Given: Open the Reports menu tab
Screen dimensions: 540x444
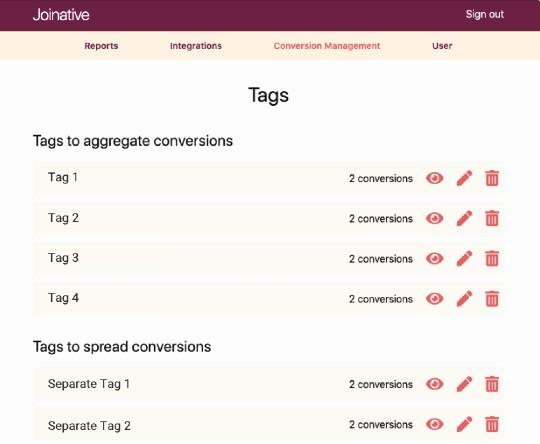Looking at the screenshot, I should click(x=101, y=46).
